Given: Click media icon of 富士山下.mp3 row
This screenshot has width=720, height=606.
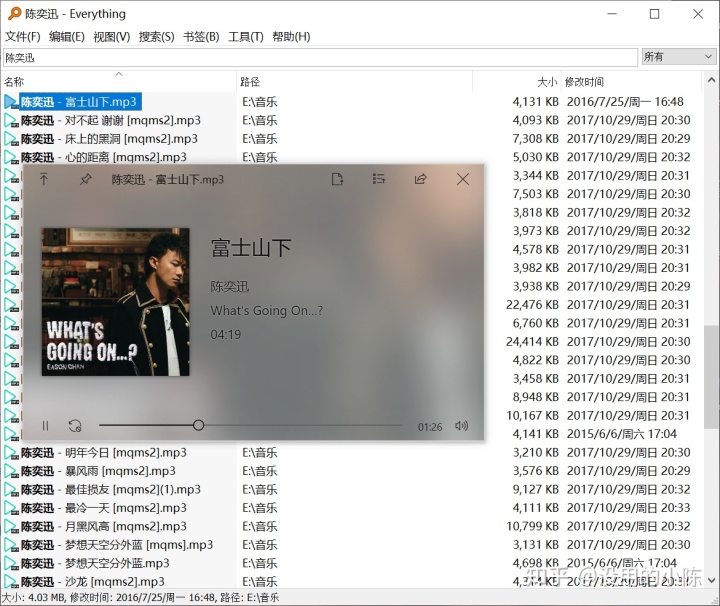Looking at the screenshot, I should (x=11, y=102).
